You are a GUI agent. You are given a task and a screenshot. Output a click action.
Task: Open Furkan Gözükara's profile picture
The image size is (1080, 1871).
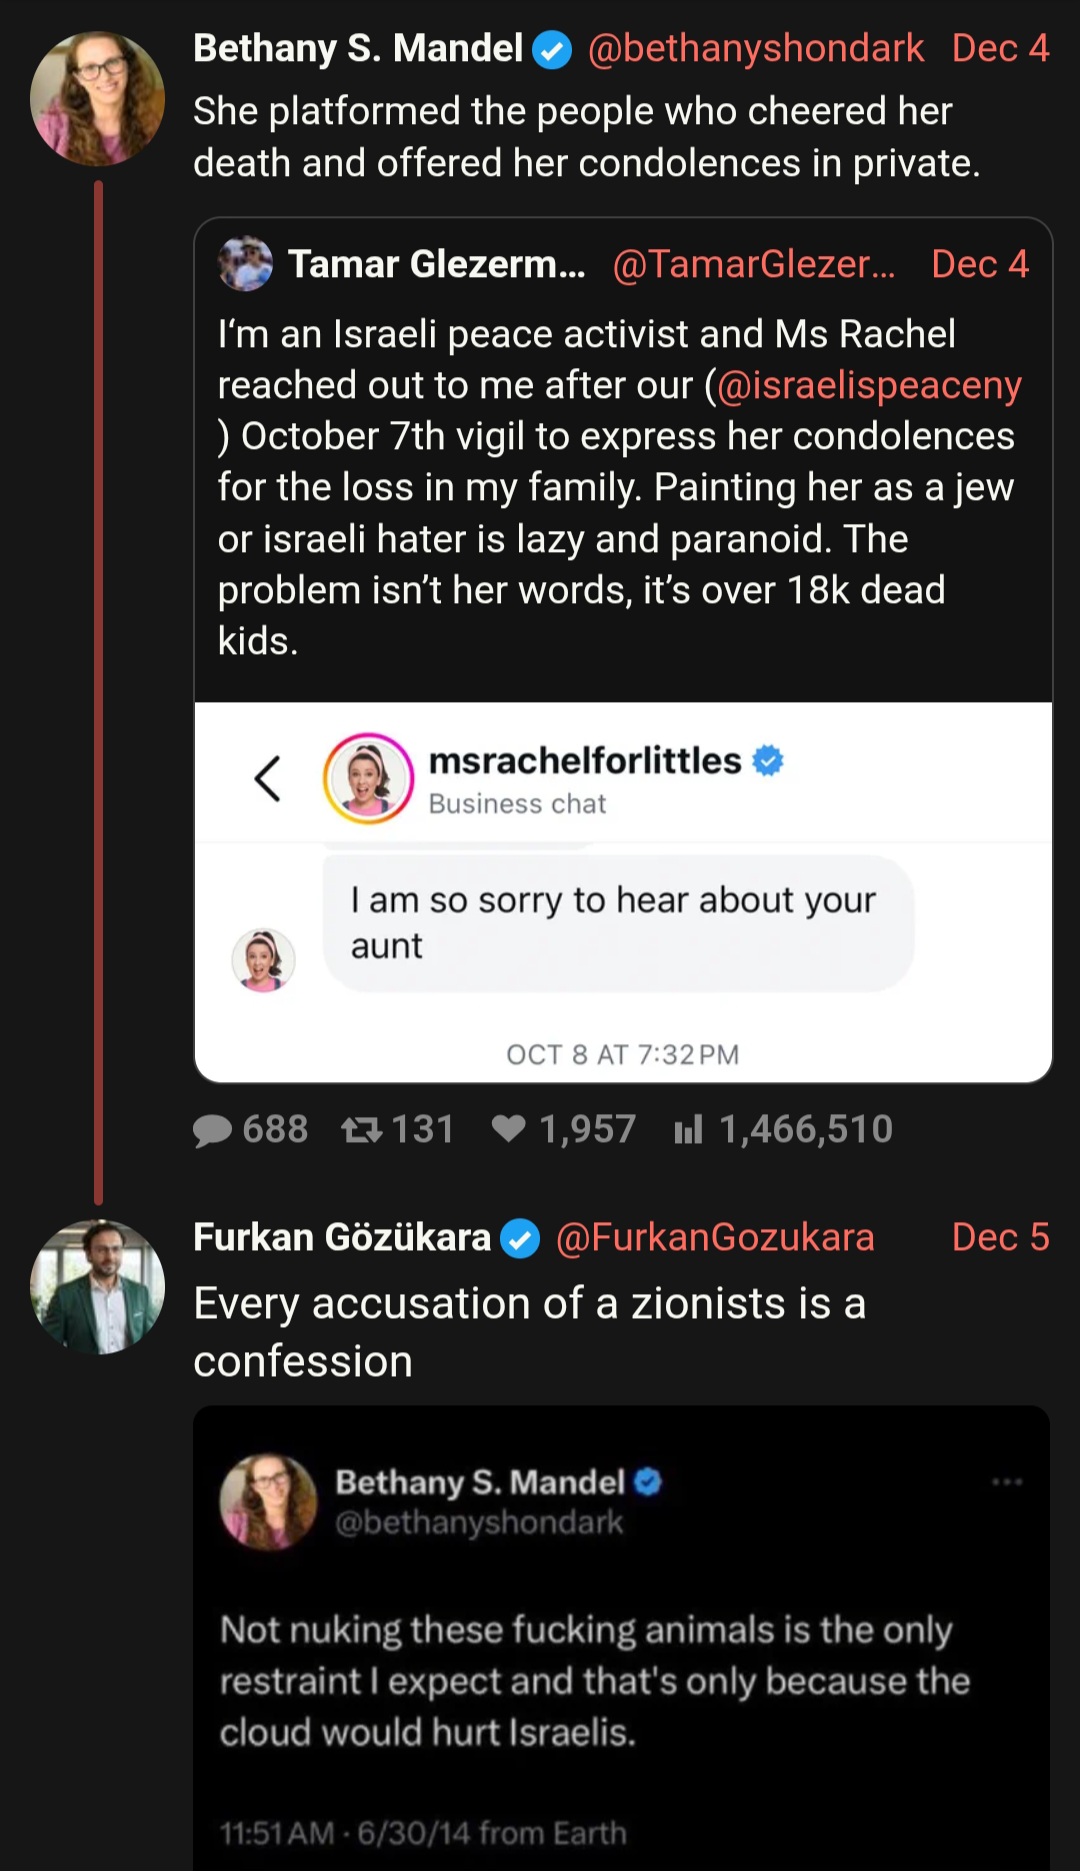pyautogui.click(x=98, y=1287)
